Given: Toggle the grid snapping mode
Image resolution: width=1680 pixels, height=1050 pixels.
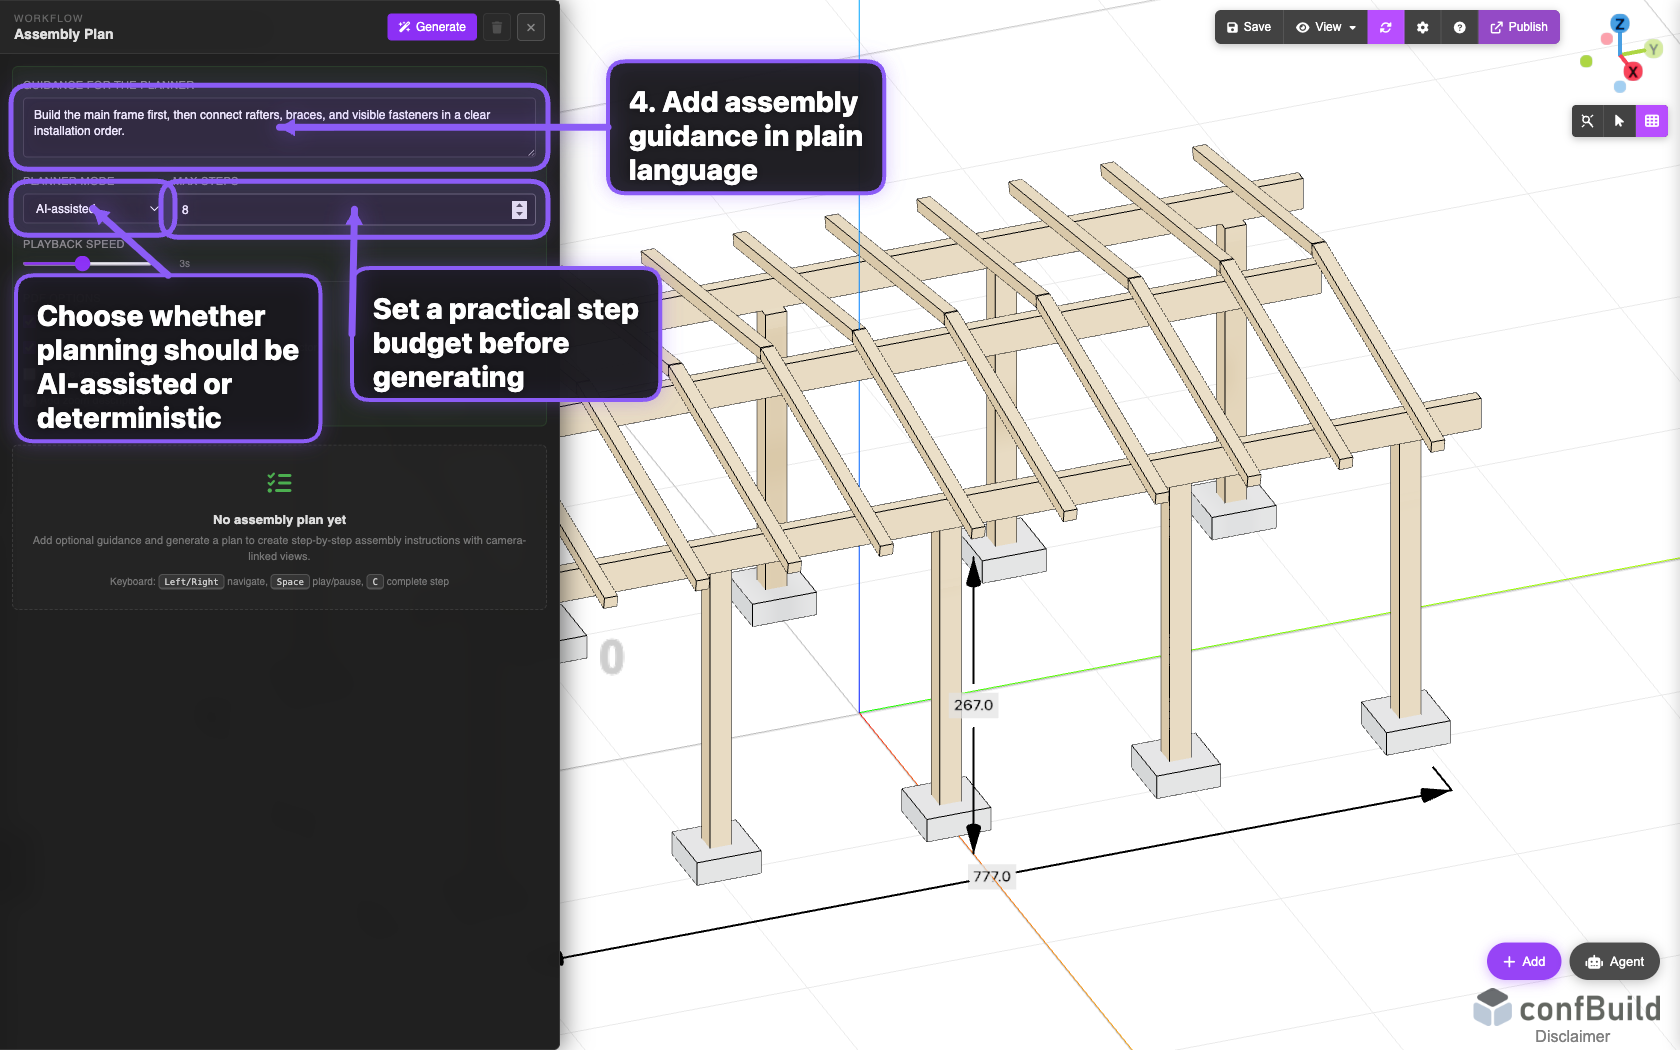Looking at the screenshot, I should point(1653,121).
